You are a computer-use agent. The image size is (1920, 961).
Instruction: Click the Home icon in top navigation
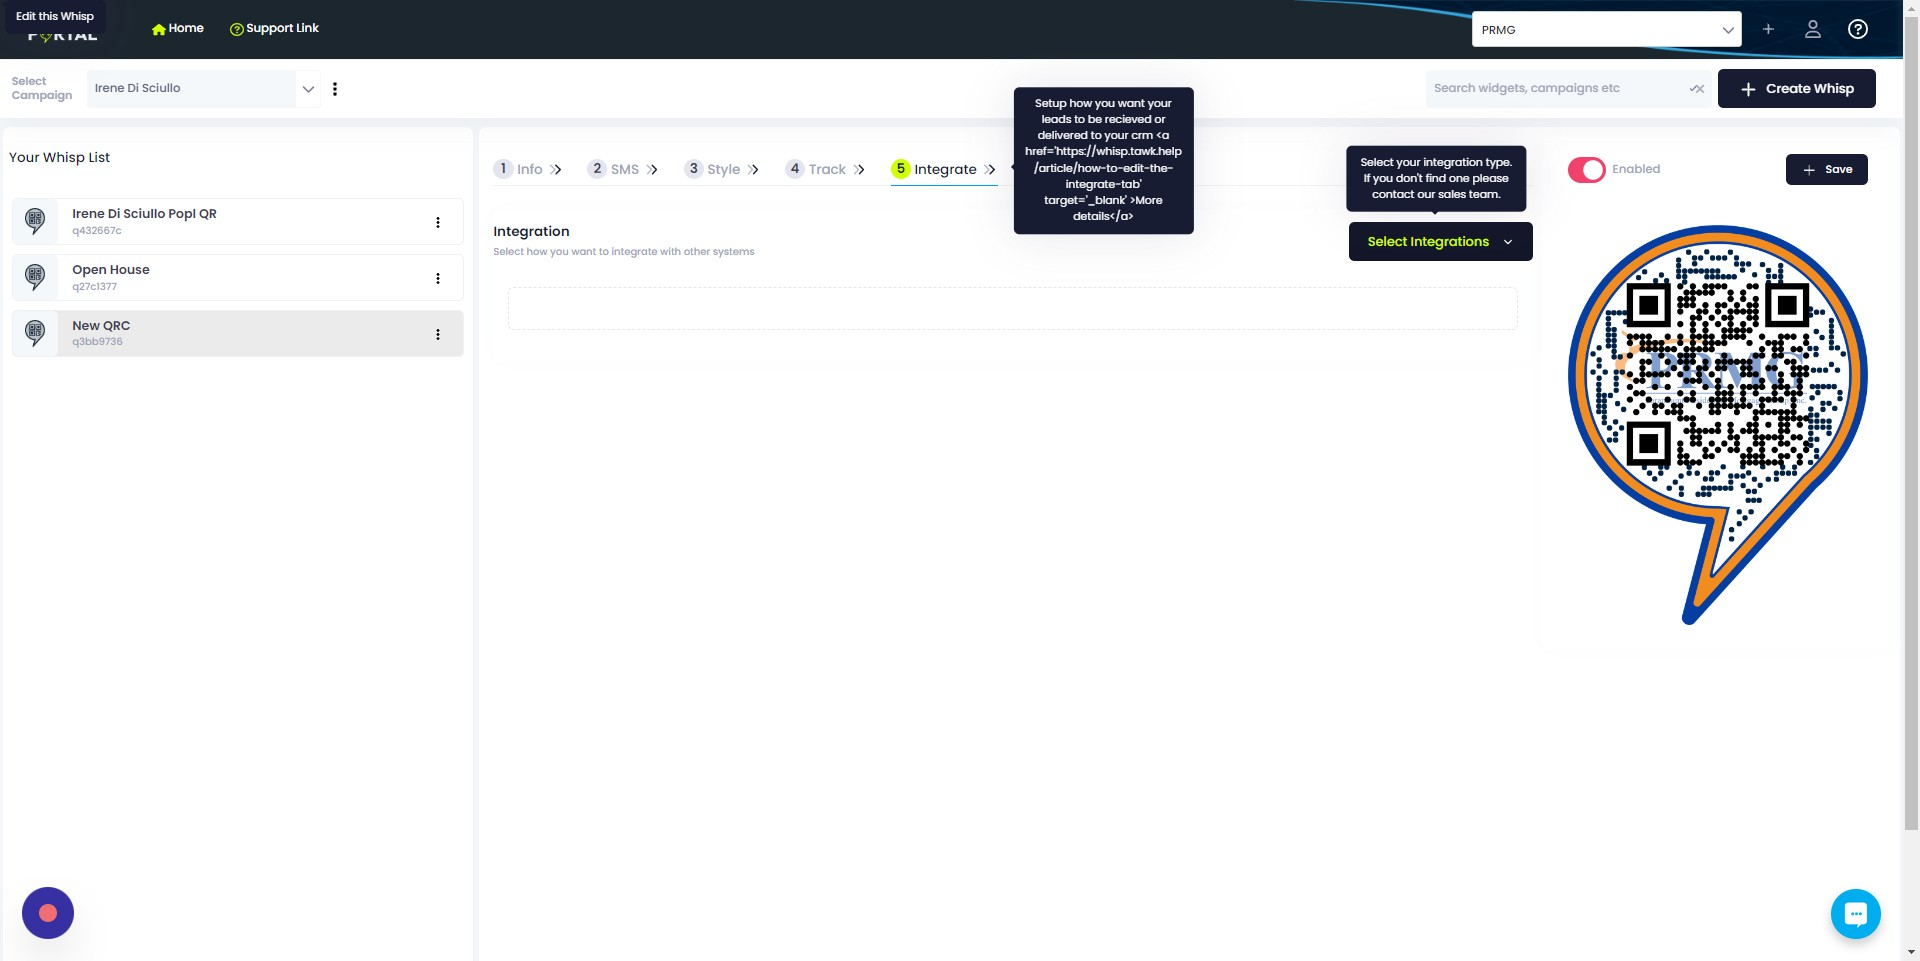pyautogui.click(x=159, y=29)
